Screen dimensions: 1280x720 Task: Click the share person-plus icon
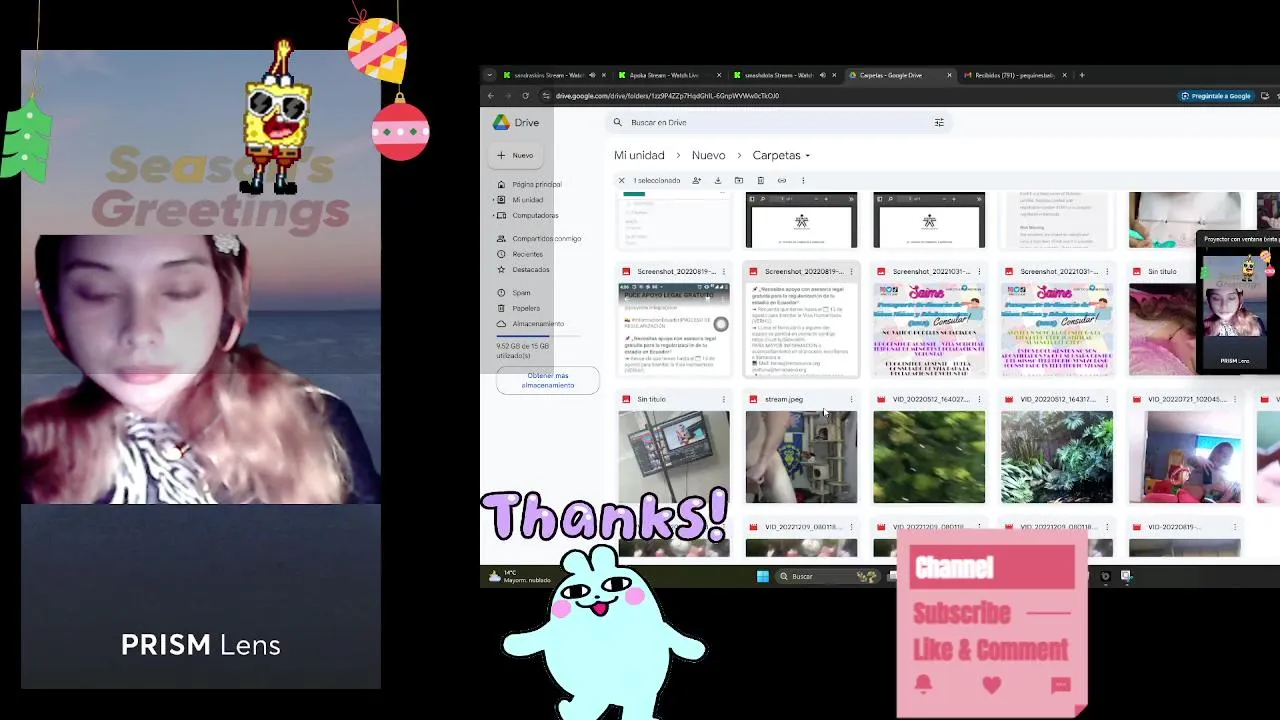point(696,180)
